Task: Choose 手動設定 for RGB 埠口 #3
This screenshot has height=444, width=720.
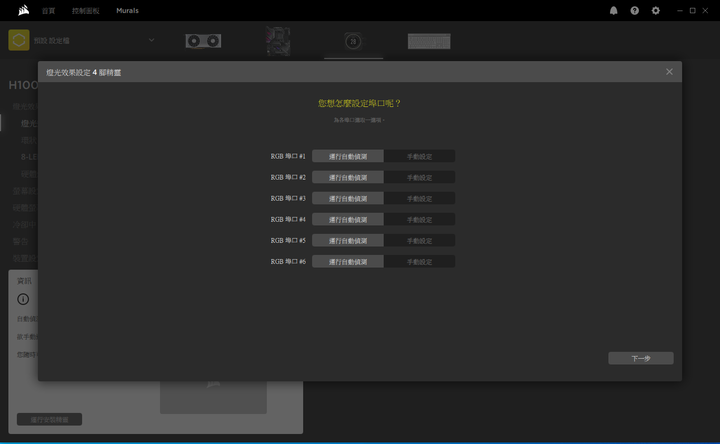Action: coord(419,198)
